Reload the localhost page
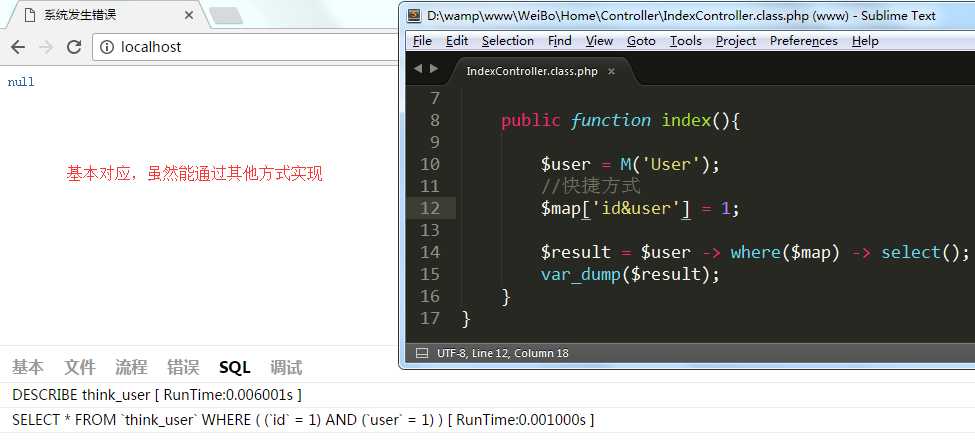Image resolution: width=975 pixels, height=440 pixels. click(x=74, y=47)
